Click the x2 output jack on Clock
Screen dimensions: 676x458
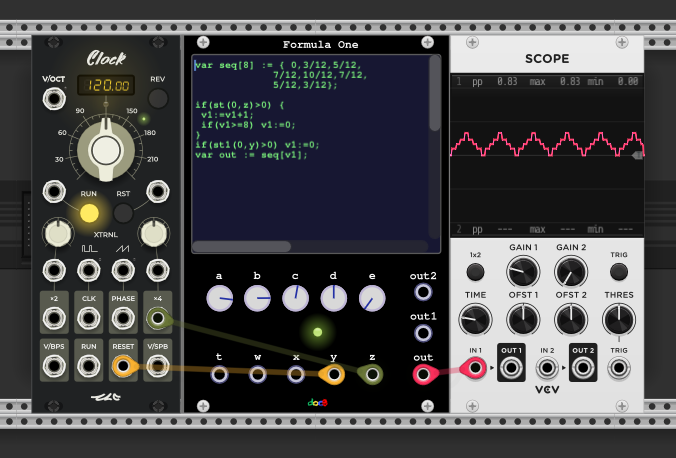(x=54, y=318)
